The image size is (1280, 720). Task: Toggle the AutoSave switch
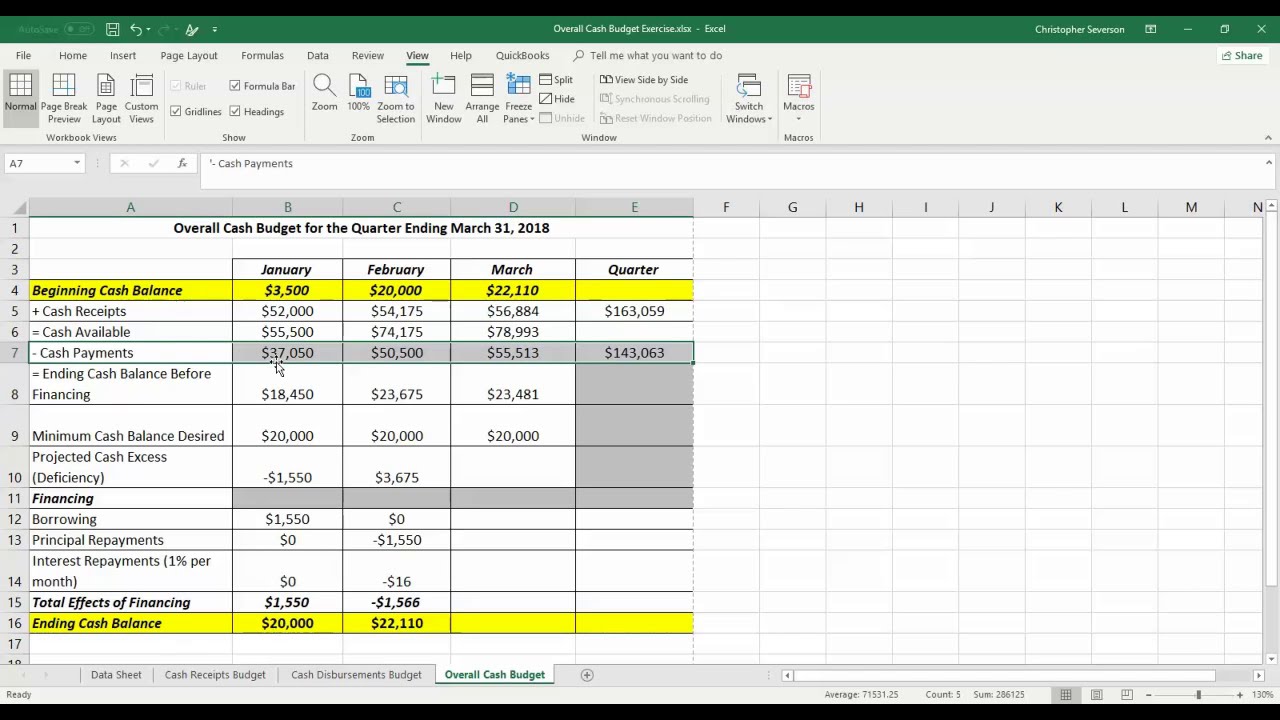coord(78,29)
